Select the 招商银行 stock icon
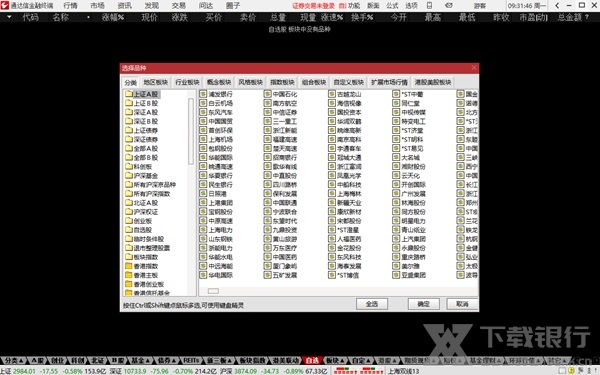Image resolution: width=600 pixels, height=375 pixels. (267, 158)
